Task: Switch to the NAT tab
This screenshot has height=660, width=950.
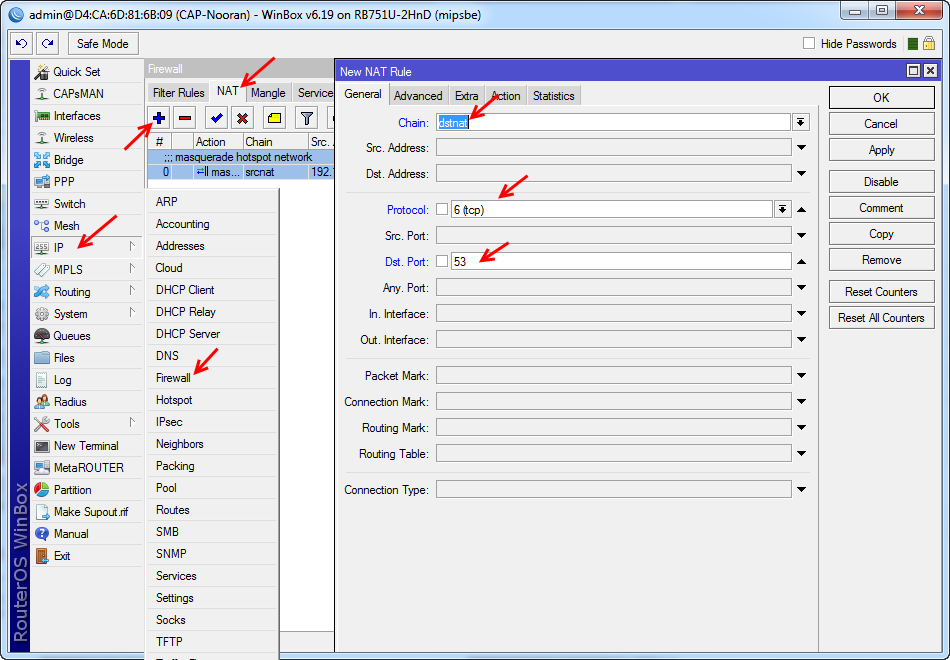Action: click(228, 91)
